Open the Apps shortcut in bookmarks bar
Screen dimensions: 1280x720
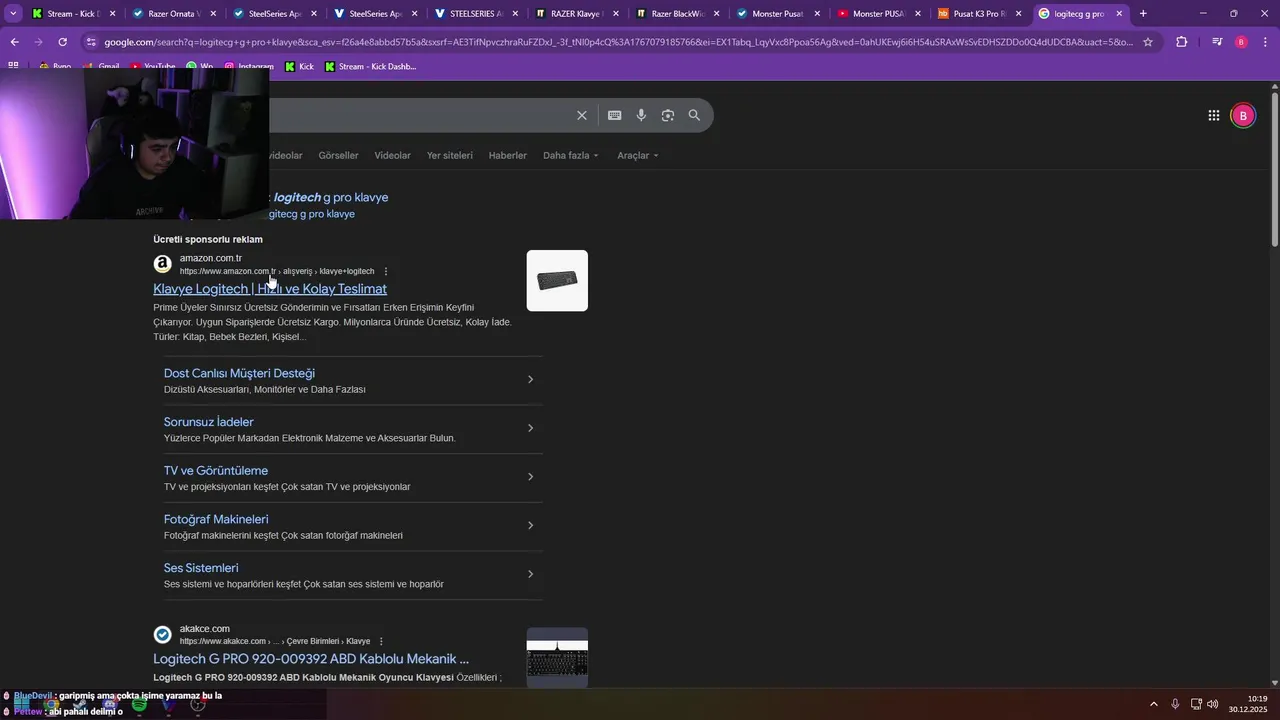coord(13,66)
